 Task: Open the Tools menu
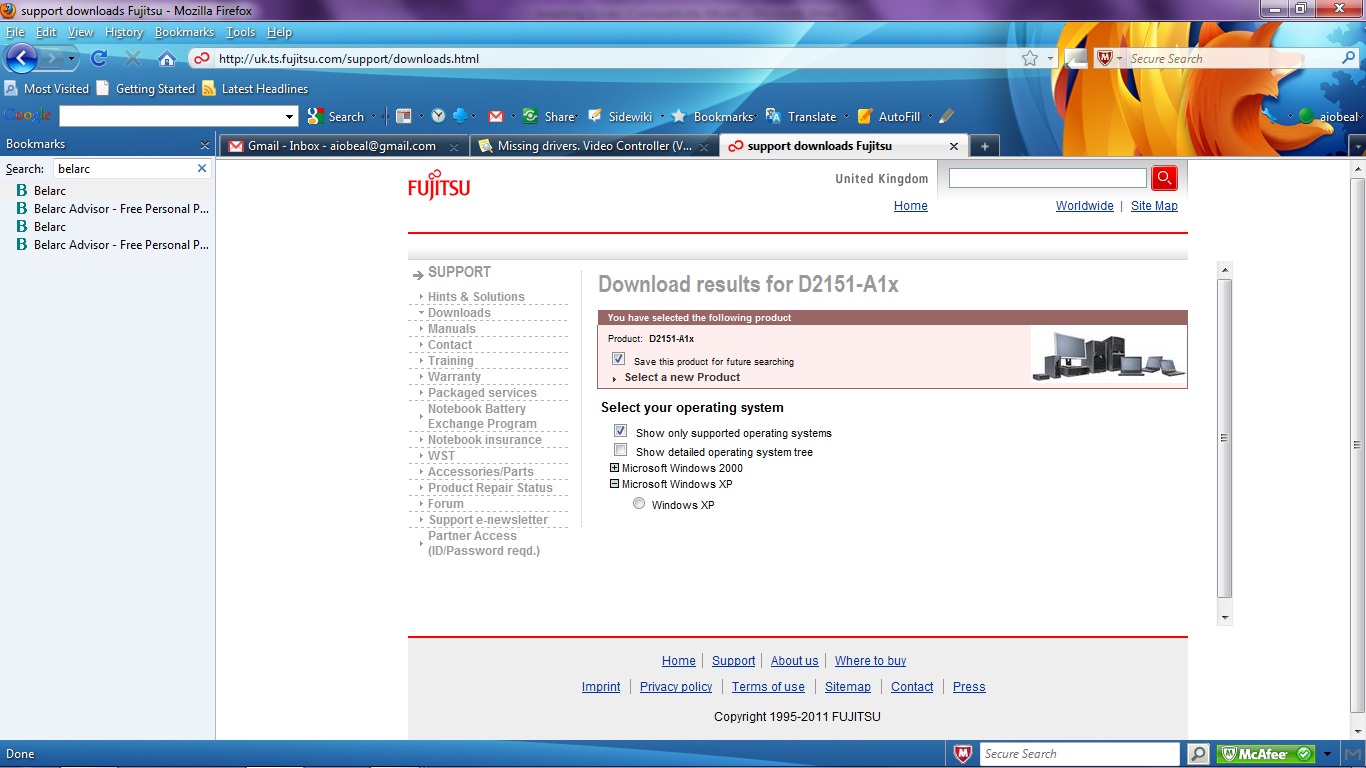(x=240, y=32)
